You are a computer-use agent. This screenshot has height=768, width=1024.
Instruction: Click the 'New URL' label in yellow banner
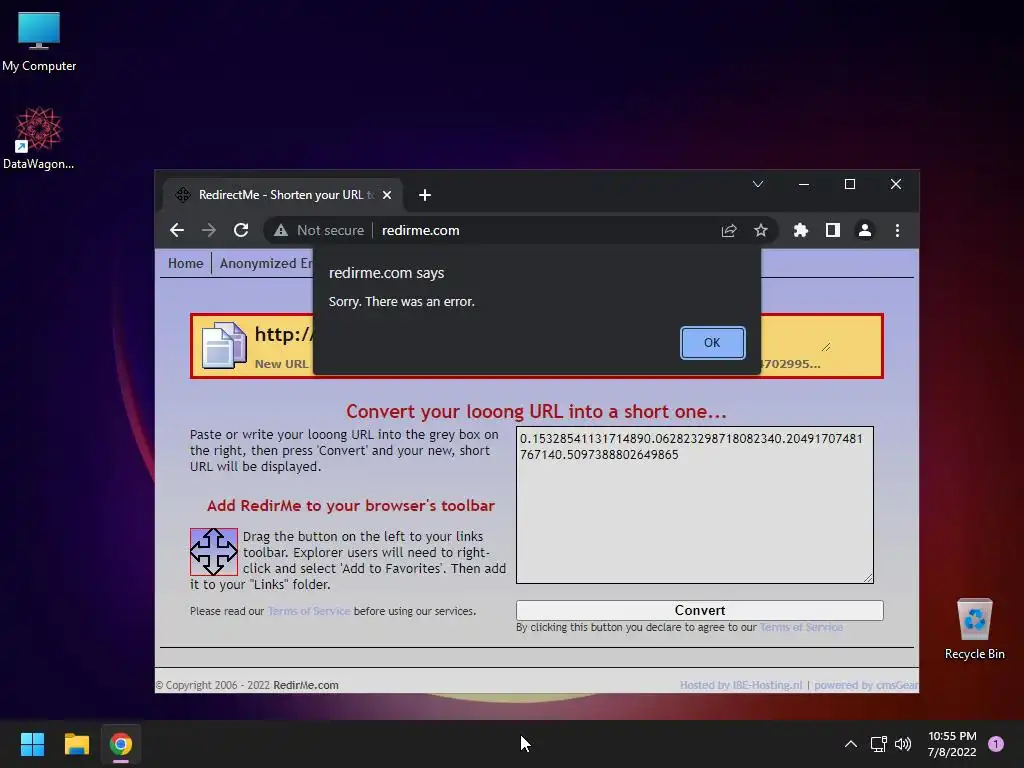281,364
